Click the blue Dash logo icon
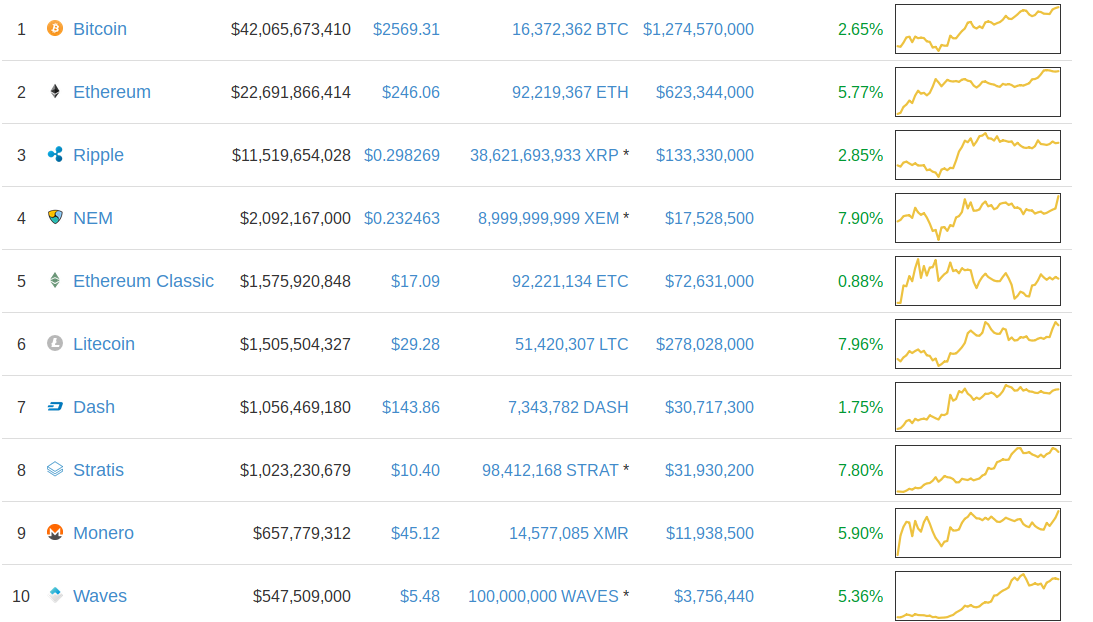The width and height of the screenshot is (1093, 622). click(x=55, y=407)
